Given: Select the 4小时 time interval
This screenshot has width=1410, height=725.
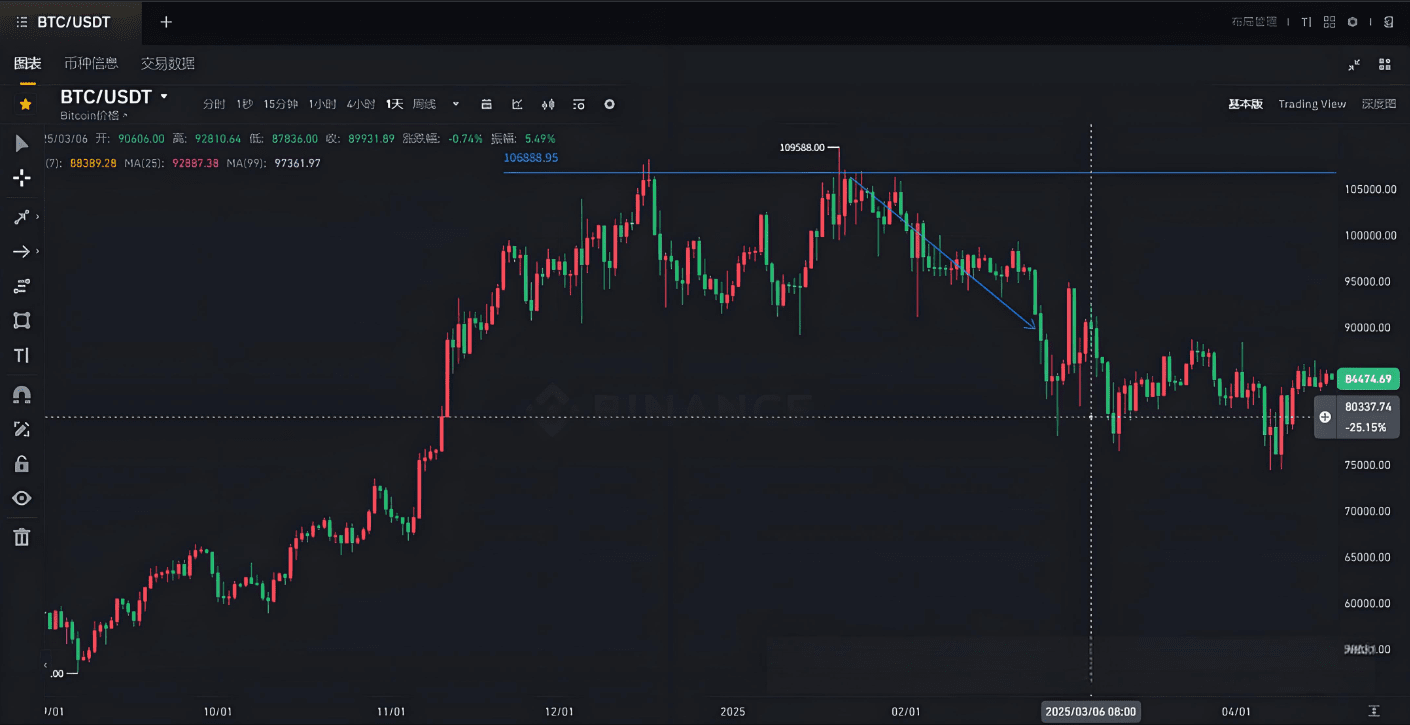Looking at the screenshot, I should pos(360,104).
